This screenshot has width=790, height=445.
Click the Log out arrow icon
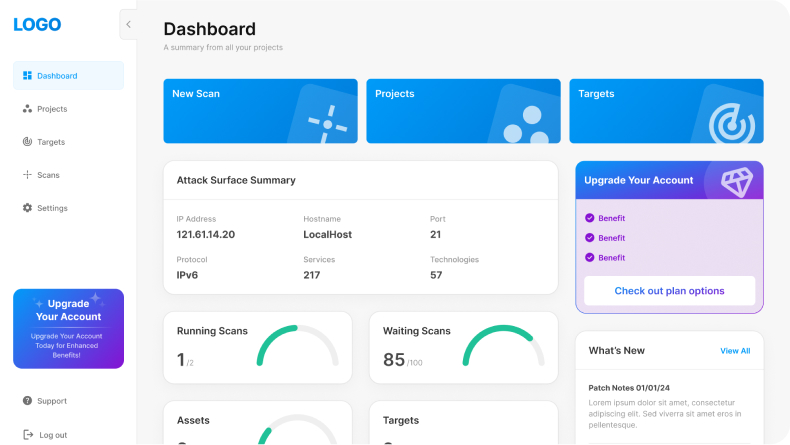[28, 434]
